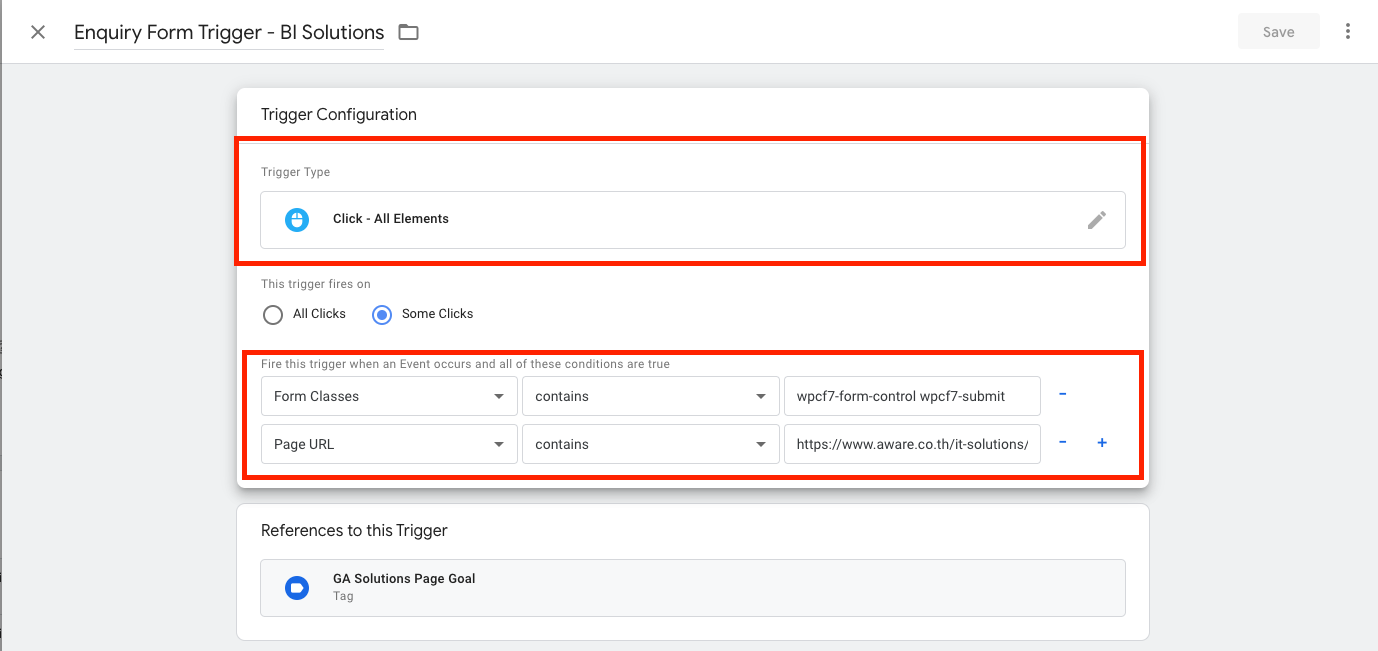Click the Trigger Type label
The width and height of the screenshot is (1378, 651).
[x=295, y=172]
